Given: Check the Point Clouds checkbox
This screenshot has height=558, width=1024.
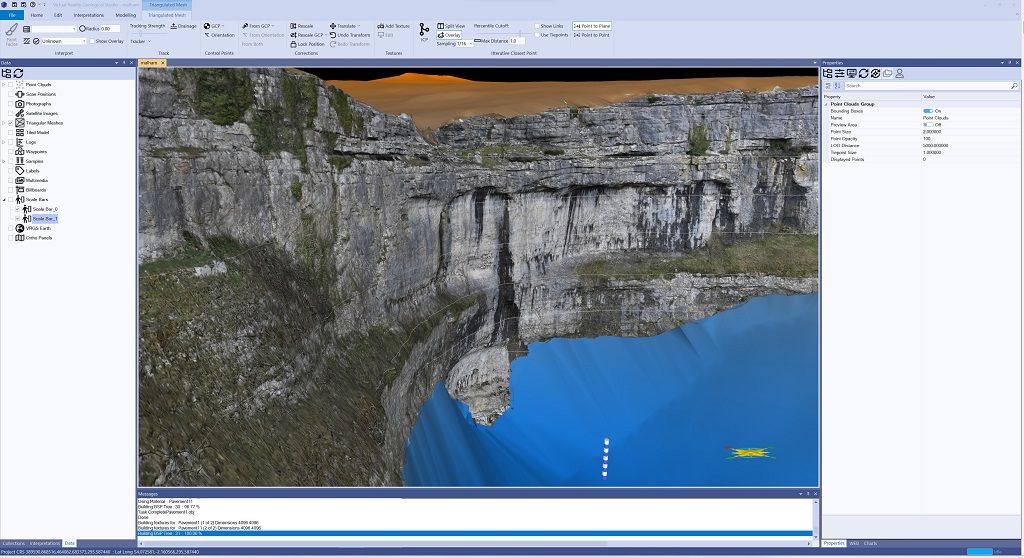Looking at the screenshot, I should (10, 84).
